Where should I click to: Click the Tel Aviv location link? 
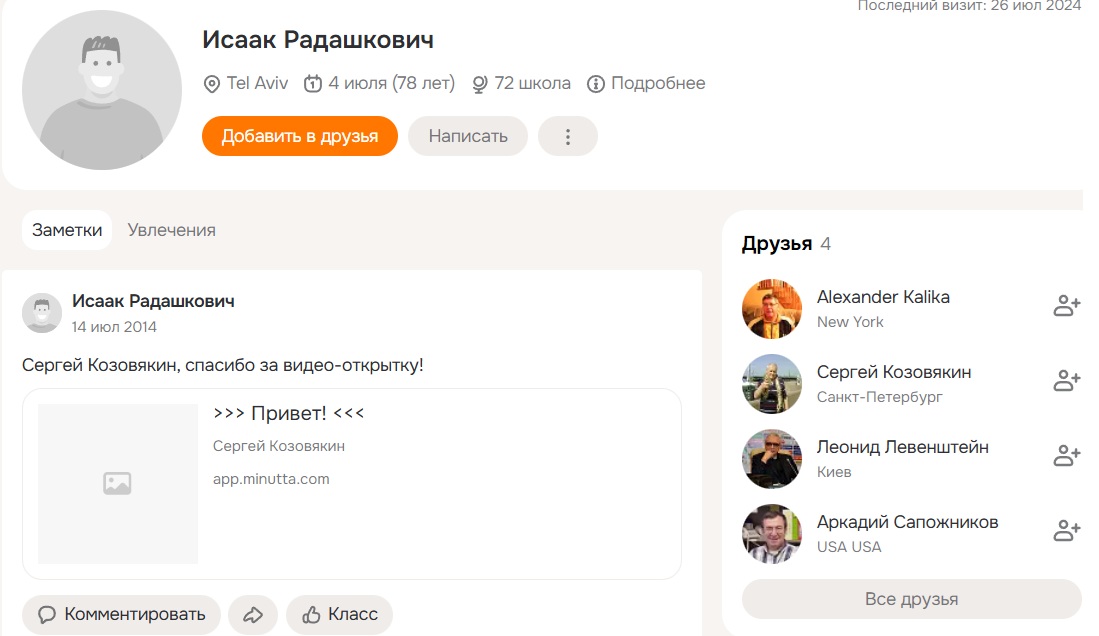coord(257,83)
